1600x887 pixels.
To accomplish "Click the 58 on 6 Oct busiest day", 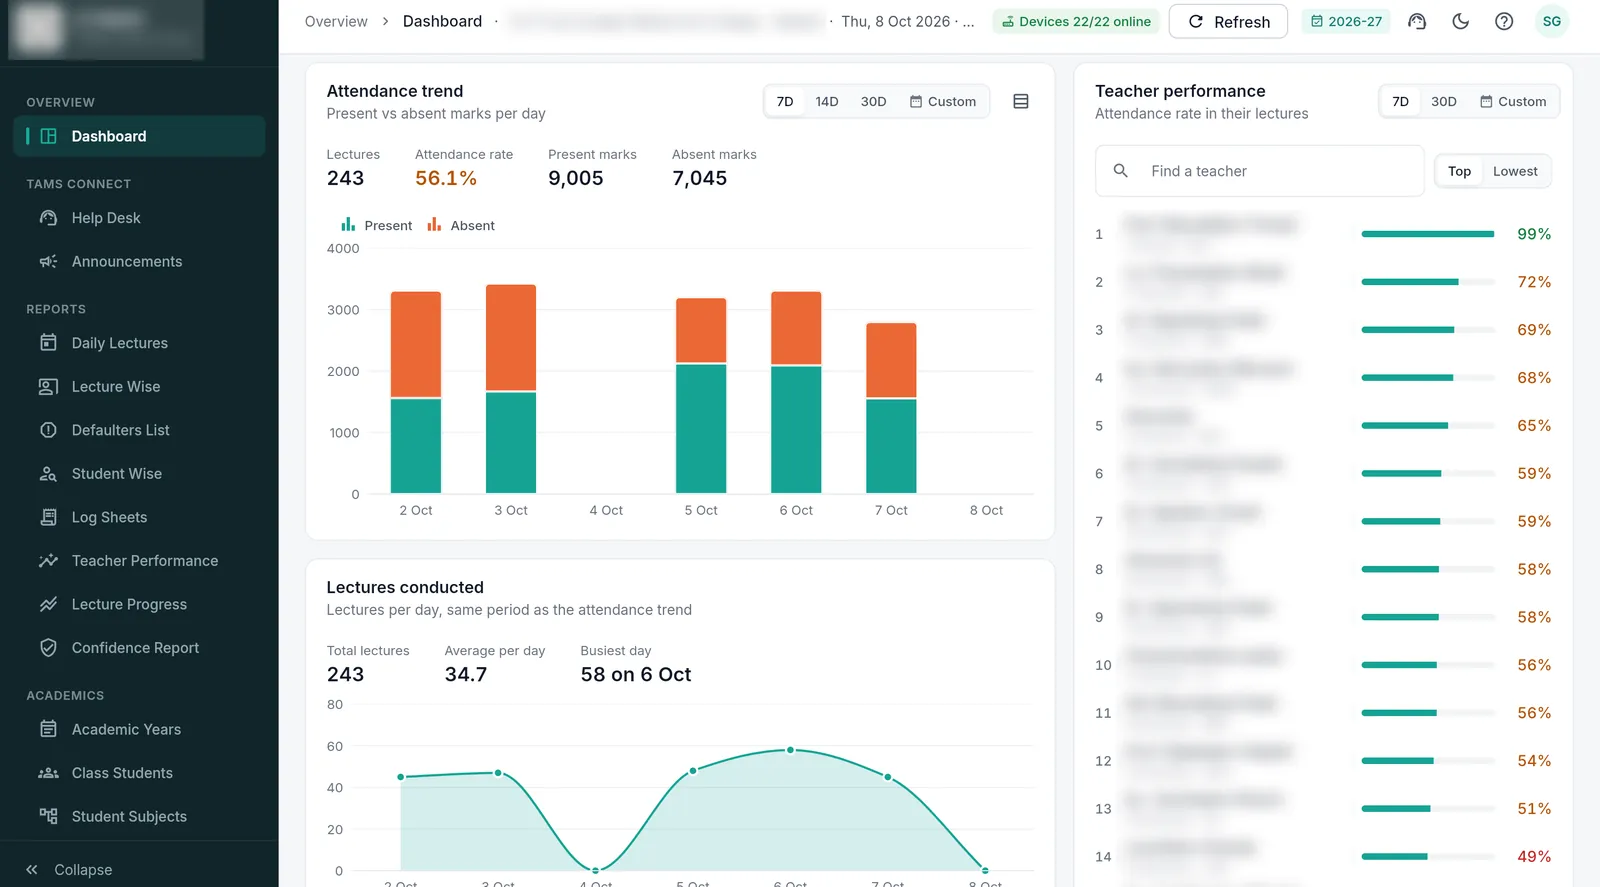I will [x=636, y=674].
